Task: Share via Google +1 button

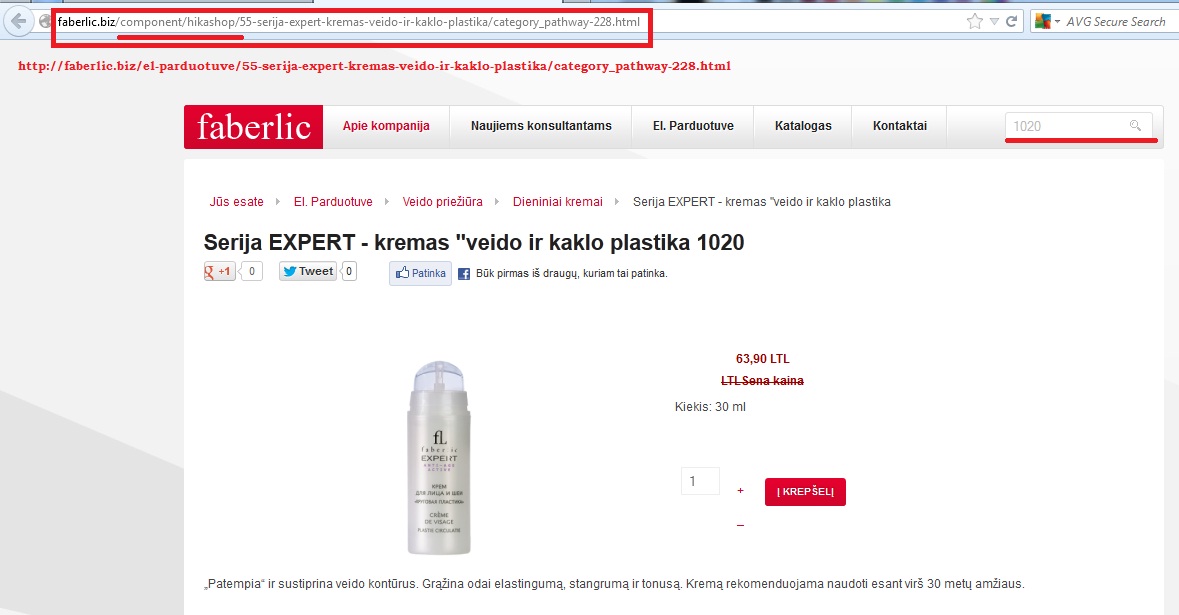Action: coord(219,271)
